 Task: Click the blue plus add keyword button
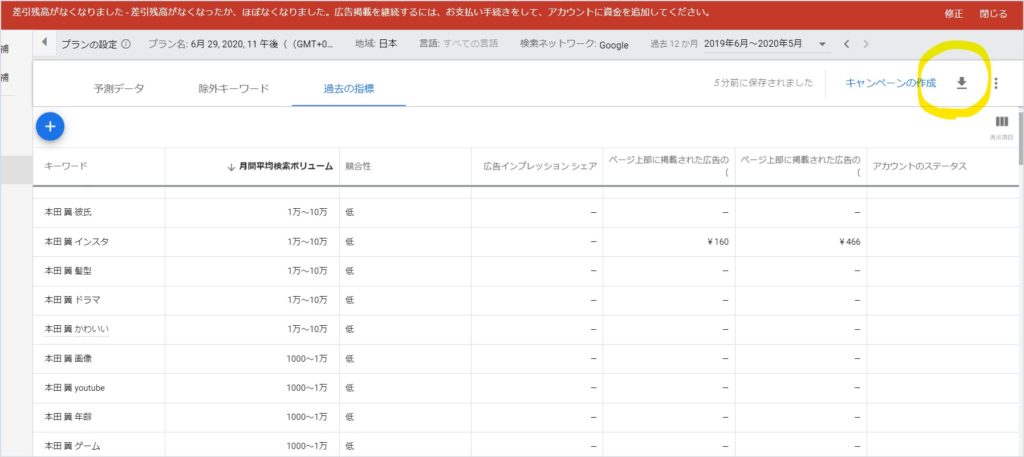[x=50, y=127]
